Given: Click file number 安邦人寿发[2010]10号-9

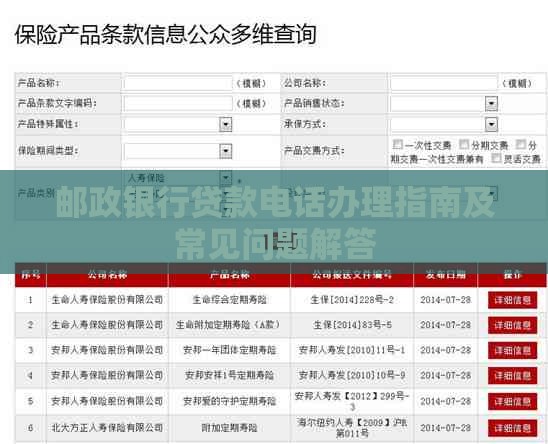Looking at the screenshot, I should tap(352, 376).
